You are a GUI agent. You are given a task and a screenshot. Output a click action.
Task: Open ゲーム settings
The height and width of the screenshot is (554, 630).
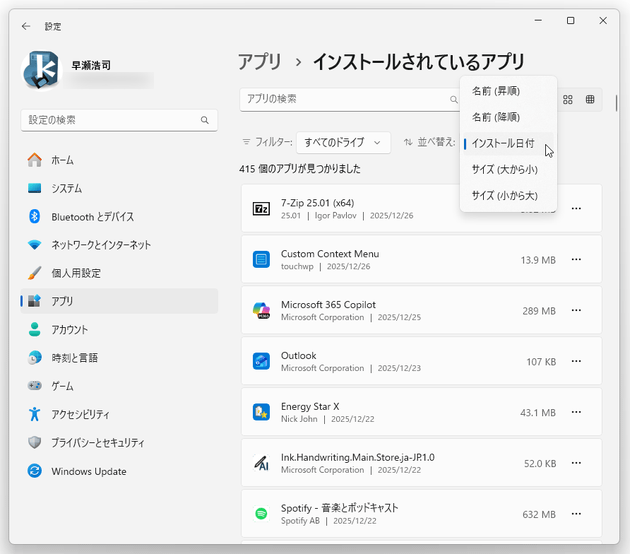pyautogui.click(x=119, y=386)
